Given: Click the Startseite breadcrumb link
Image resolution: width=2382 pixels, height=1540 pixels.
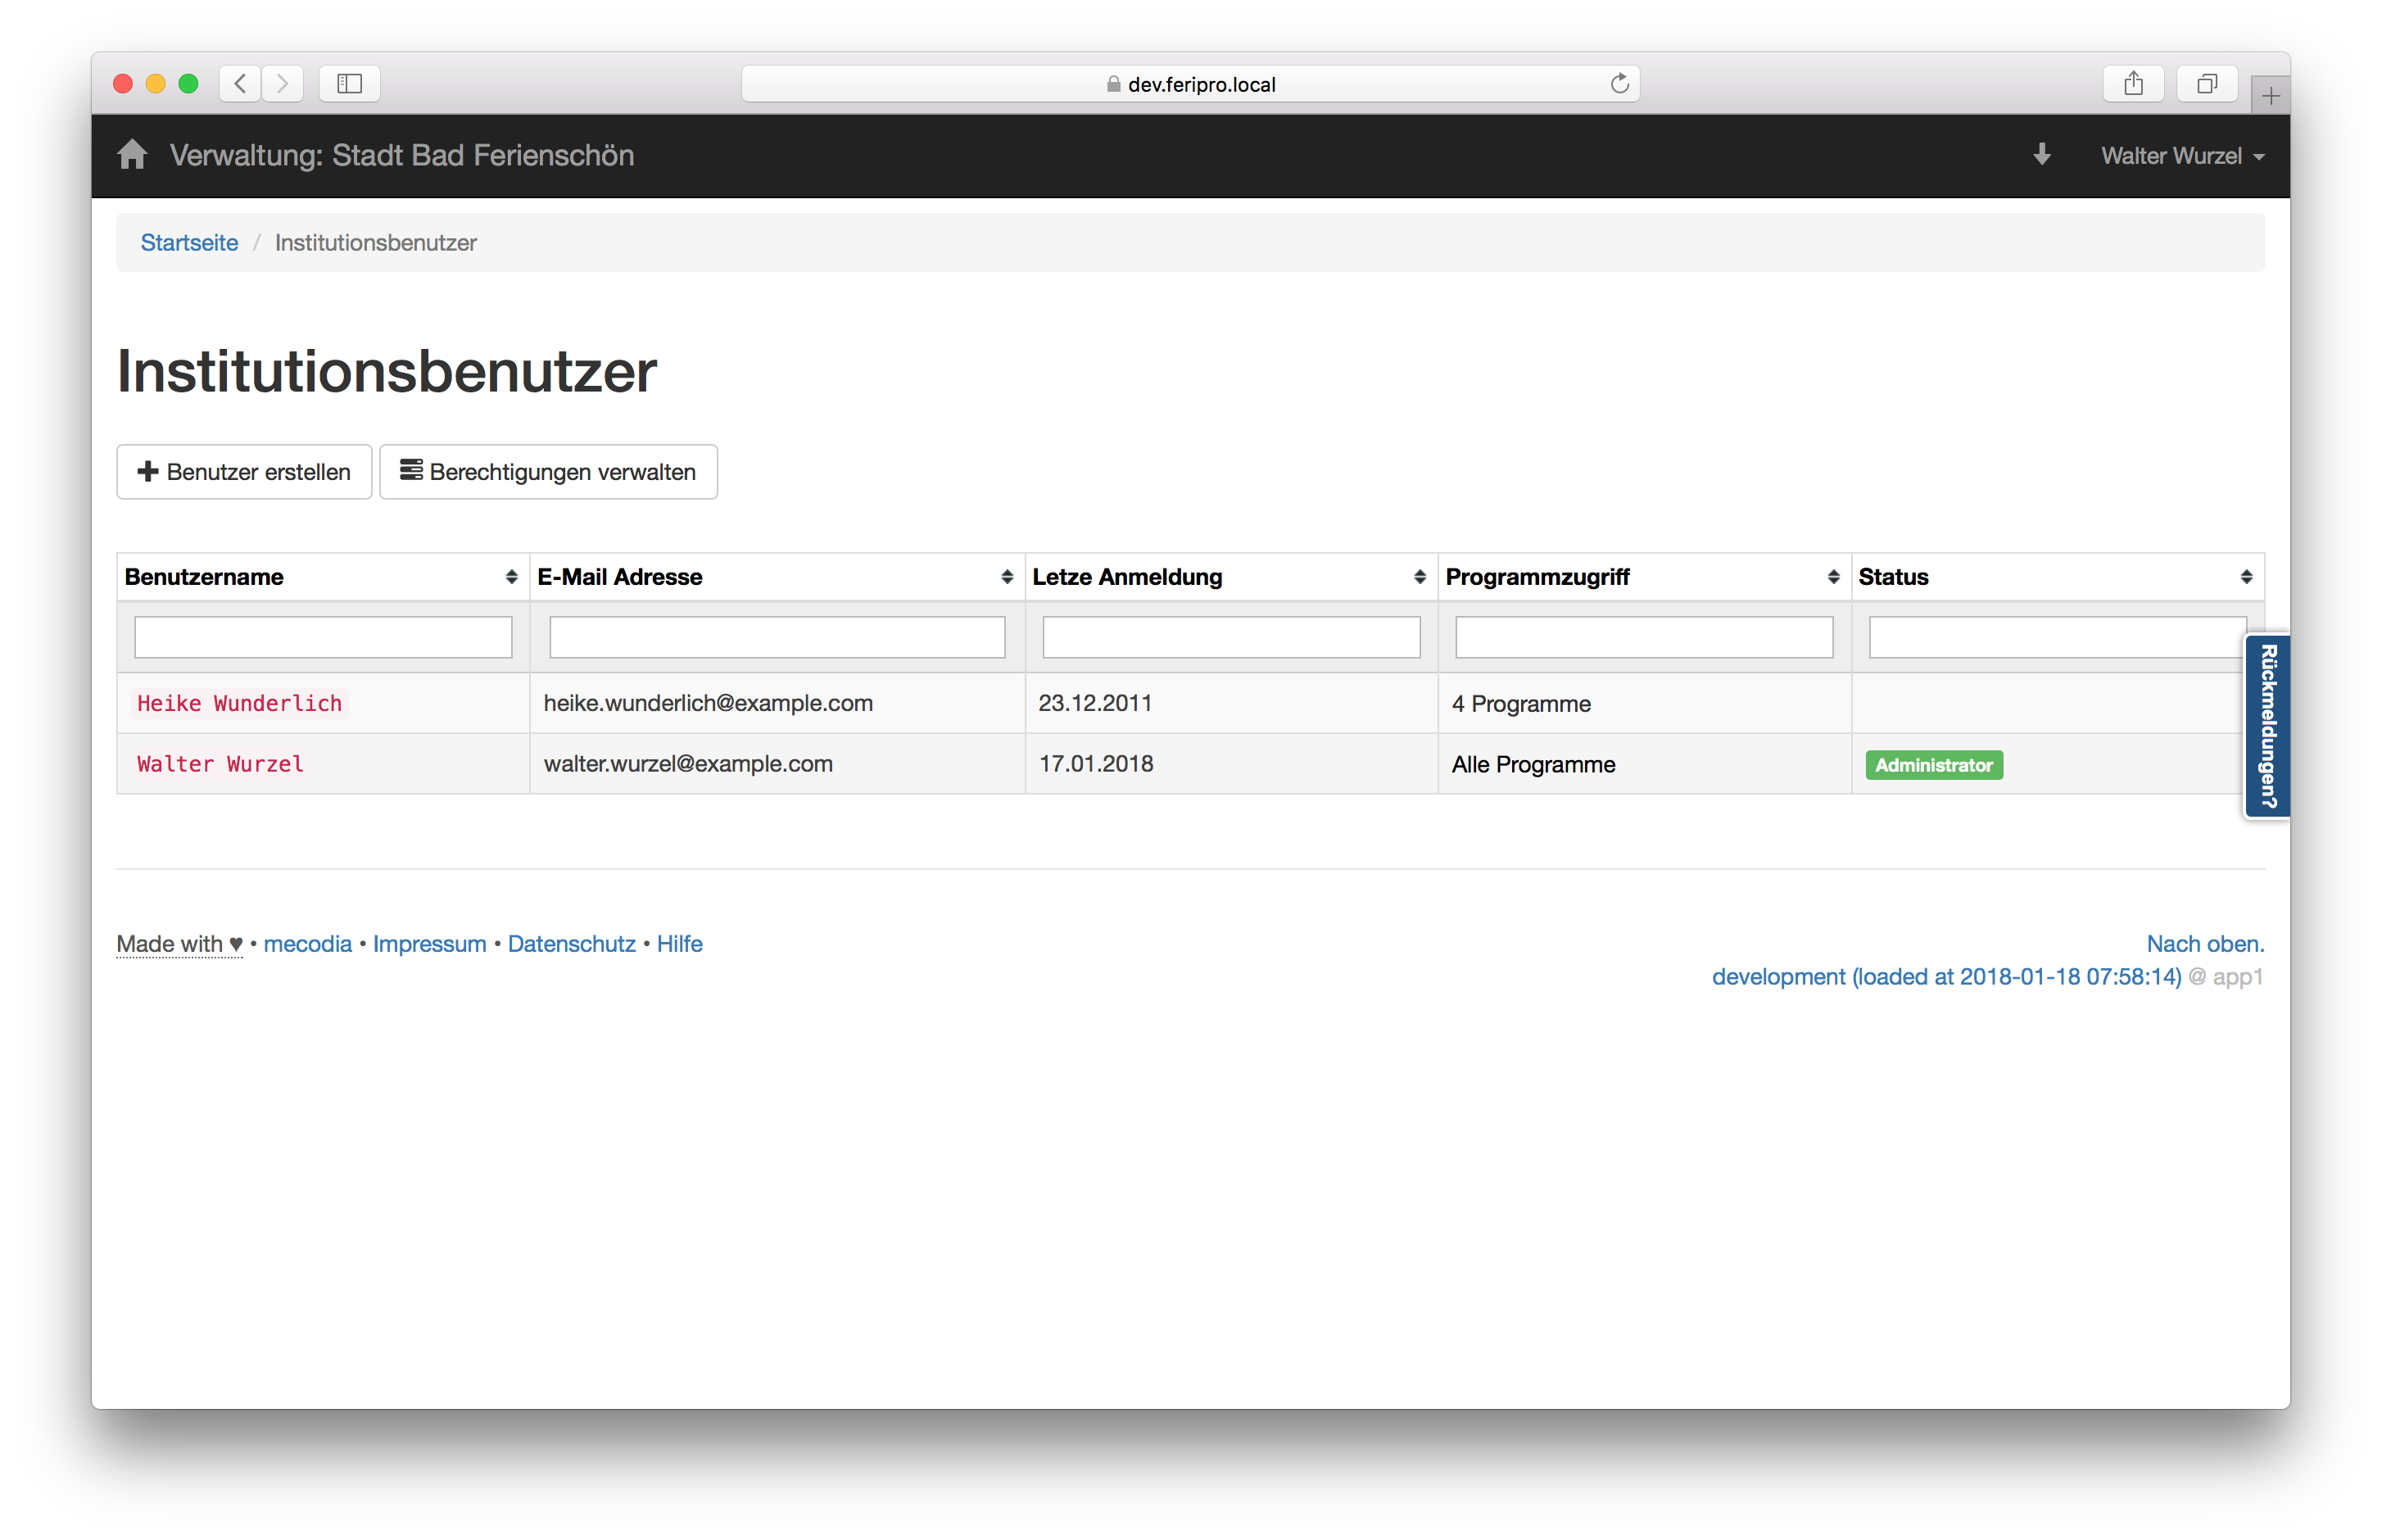Looking at the screenshot, I should (189, 243).
